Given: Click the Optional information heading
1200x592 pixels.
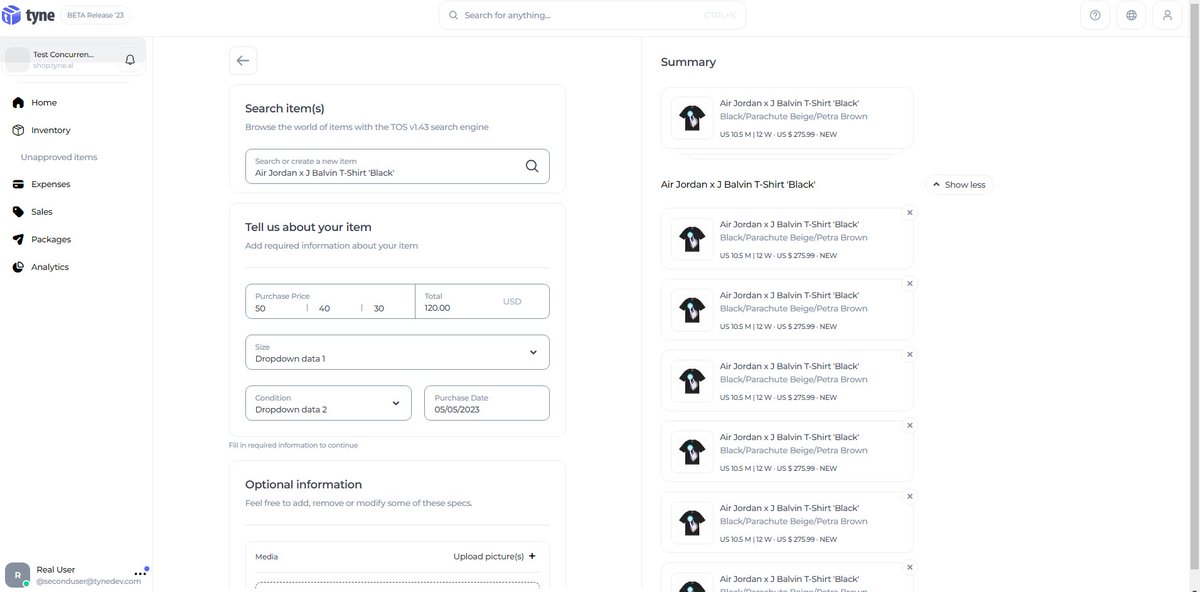Looking at the screenshot, I should (304, 484).
